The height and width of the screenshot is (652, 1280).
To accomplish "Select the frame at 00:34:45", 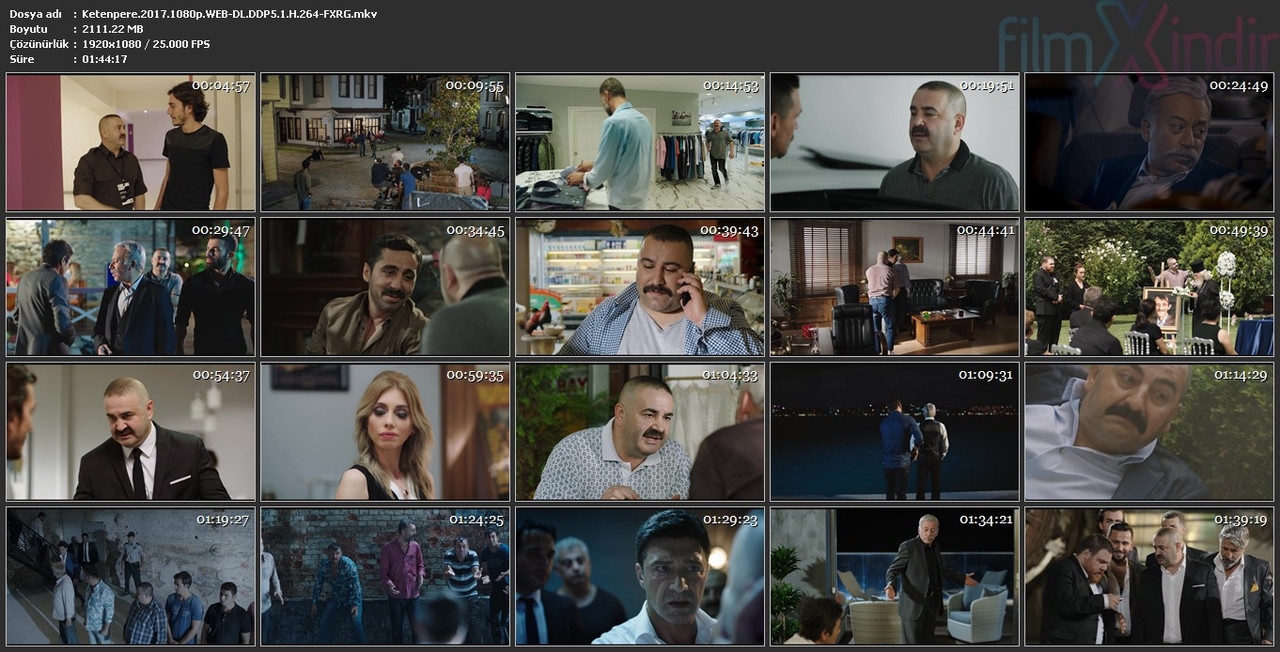I will click(385, 287).
